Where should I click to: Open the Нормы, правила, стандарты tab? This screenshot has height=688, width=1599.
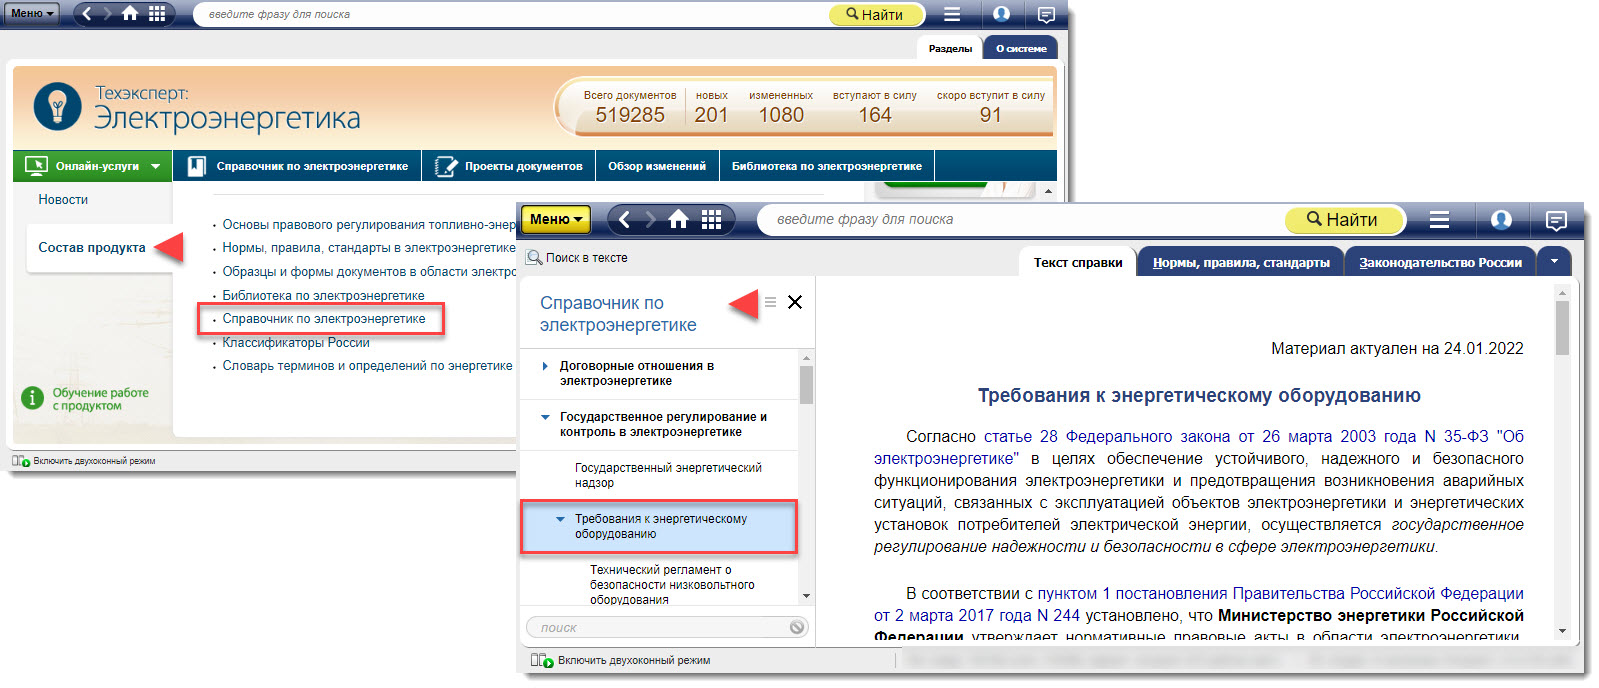tap(1241, 262)
